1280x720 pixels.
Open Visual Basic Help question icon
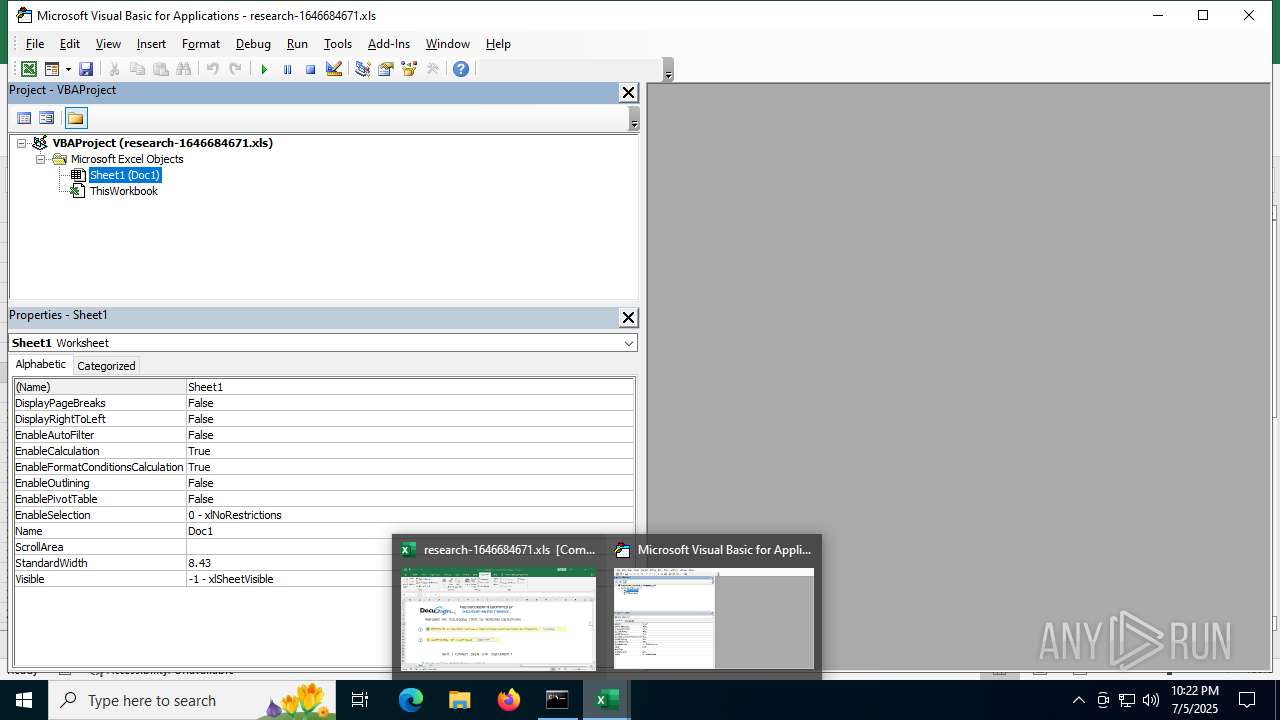(461, 69)
